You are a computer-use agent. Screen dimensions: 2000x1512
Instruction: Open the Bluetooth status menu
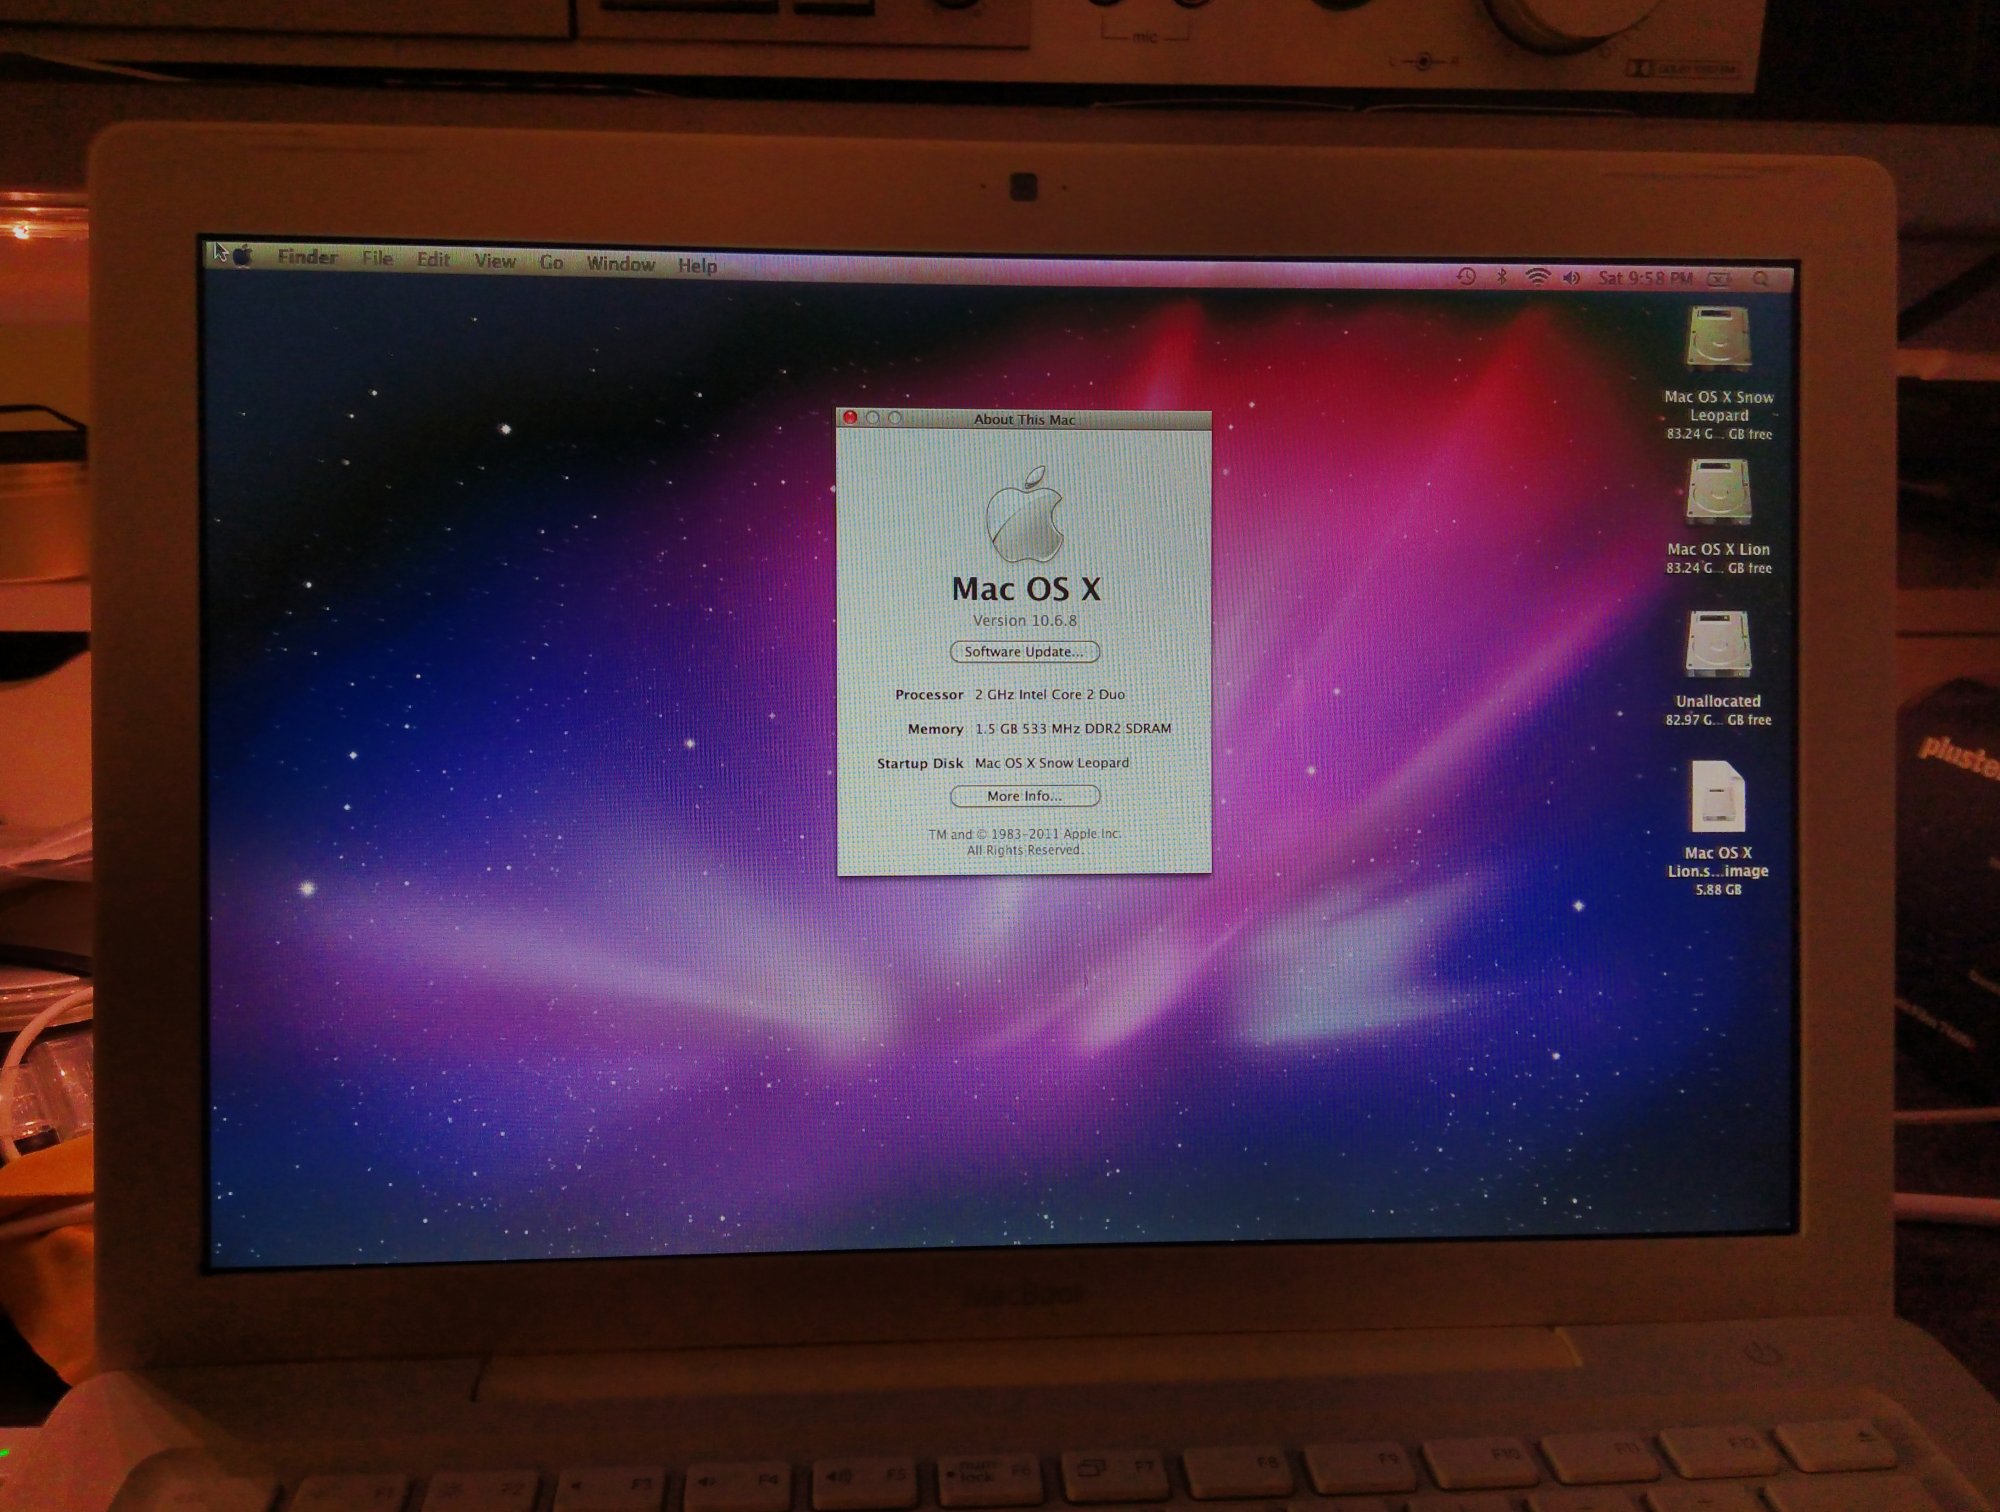tap(1502, 277)
